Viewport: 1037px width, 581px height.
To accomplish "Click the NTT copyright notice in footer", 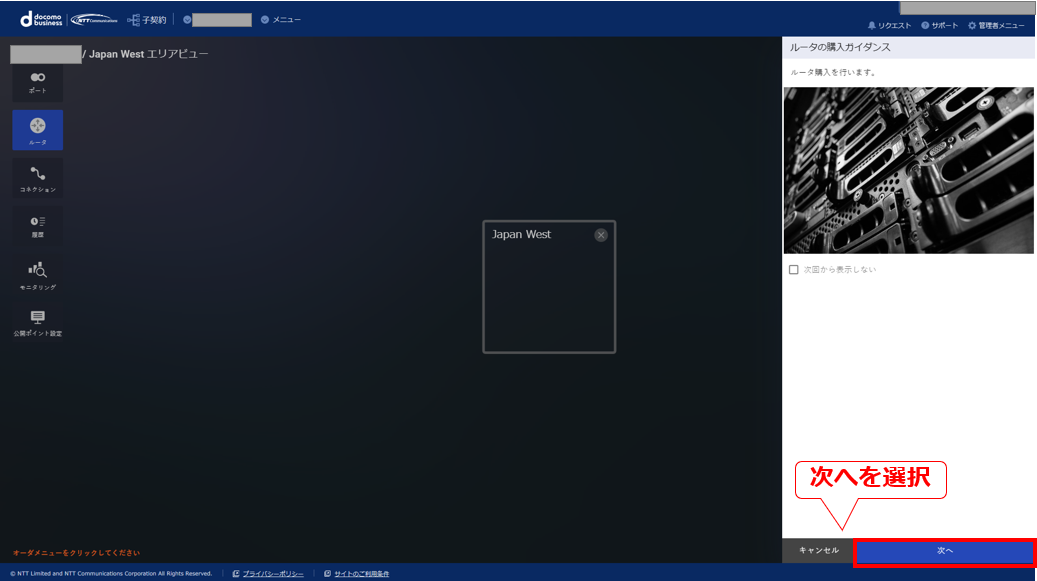I will (x=111, y=574).
